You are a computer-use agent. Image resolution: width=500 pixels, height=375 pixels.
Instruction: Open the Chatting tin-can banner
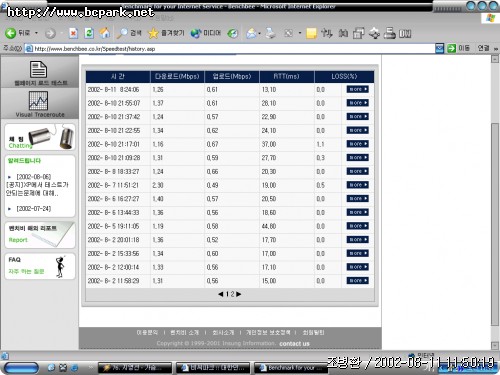pos(40,137)
